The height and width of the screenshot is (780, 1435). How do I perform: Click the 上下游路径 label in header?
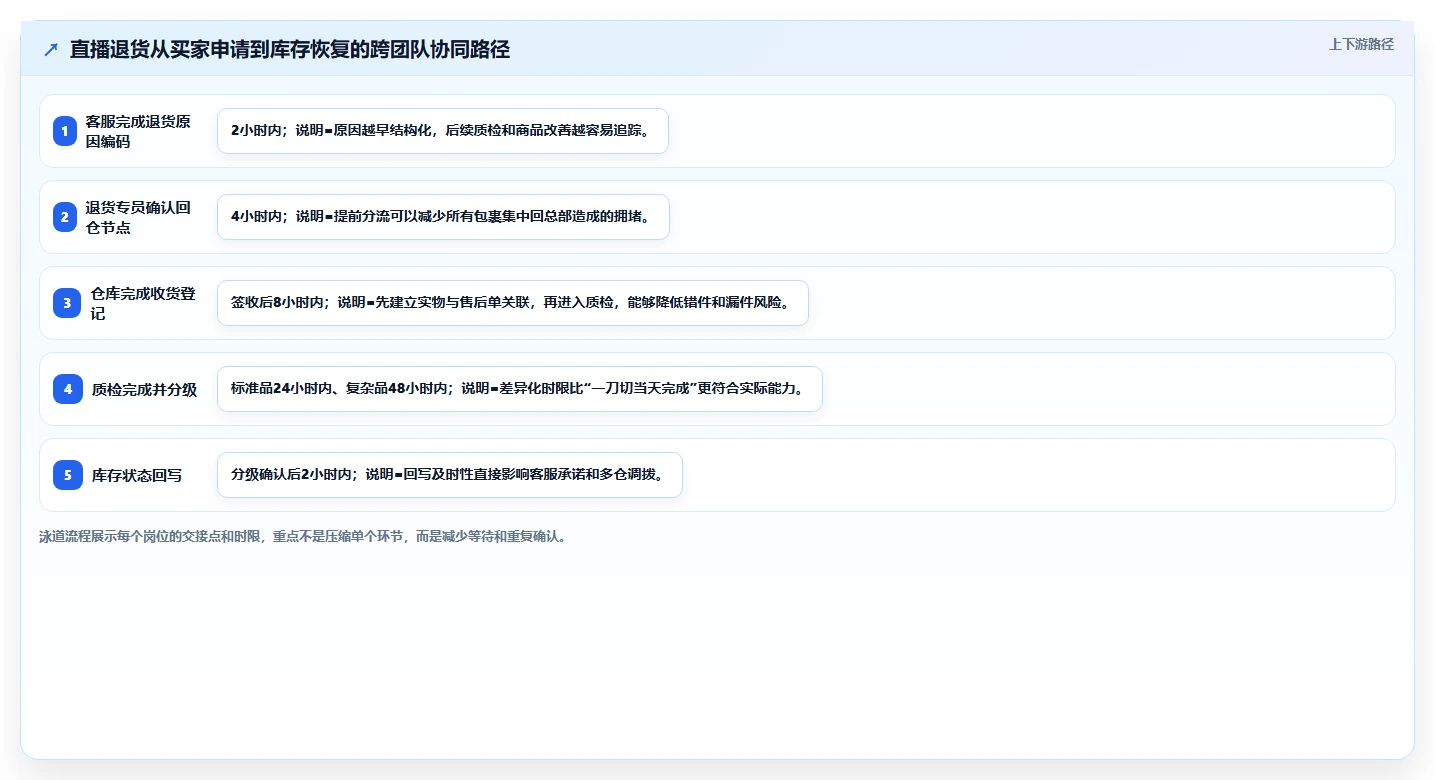click(x=1361, y=44)
